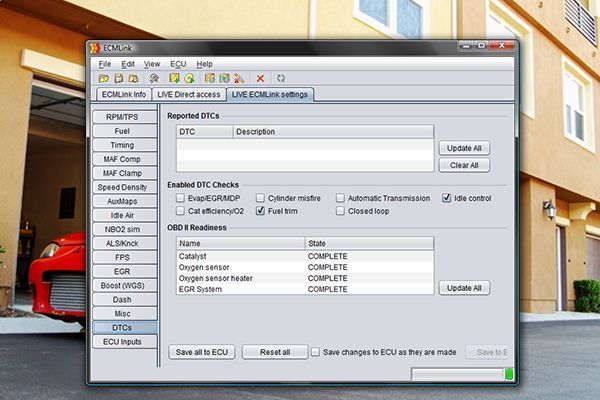Open the MAF Clamp section
The image size is (600, 400).
click(x=125, y=173)
